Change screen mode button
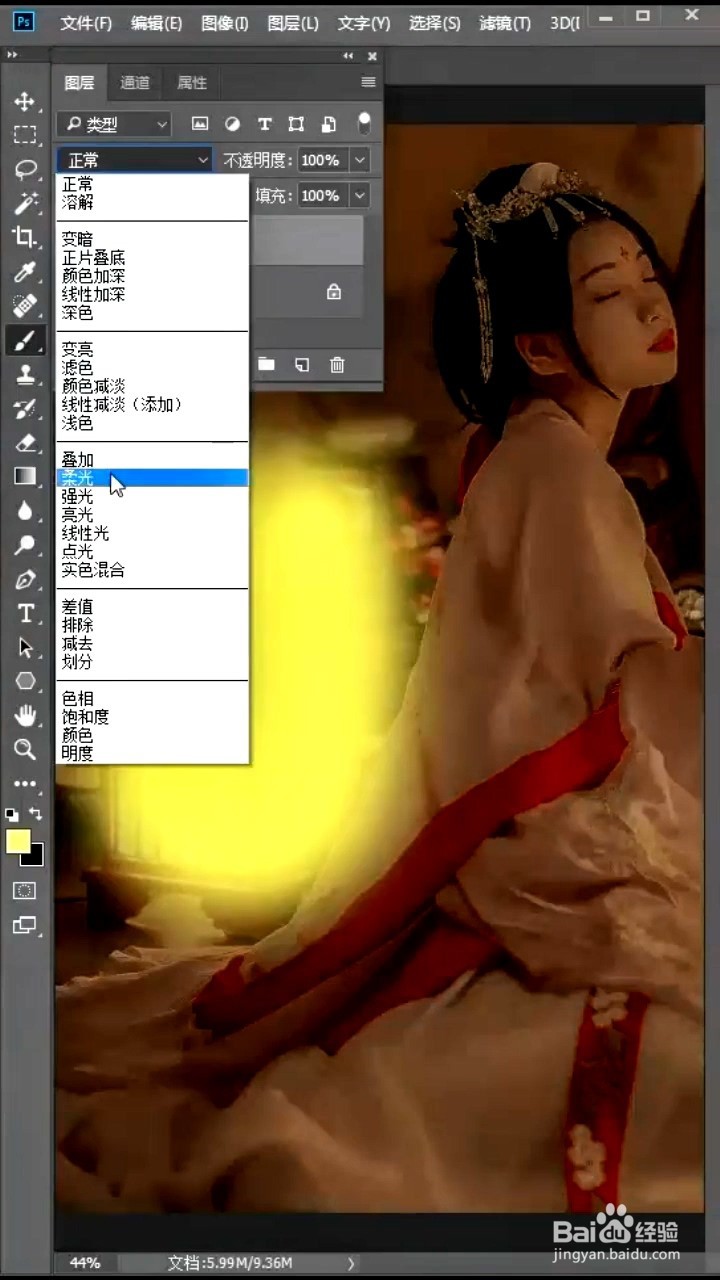The height and width of the screenshot is (1280, 720). tap(25, 925)
